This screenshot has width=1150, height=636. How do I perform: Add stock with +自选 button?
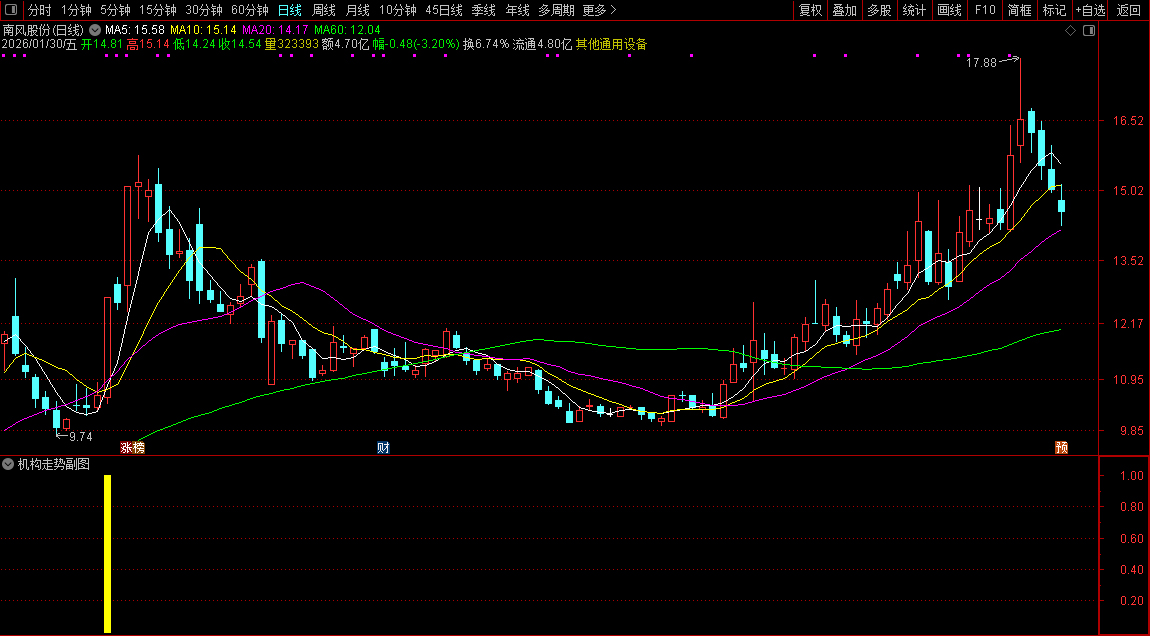tap(1091, 10)
